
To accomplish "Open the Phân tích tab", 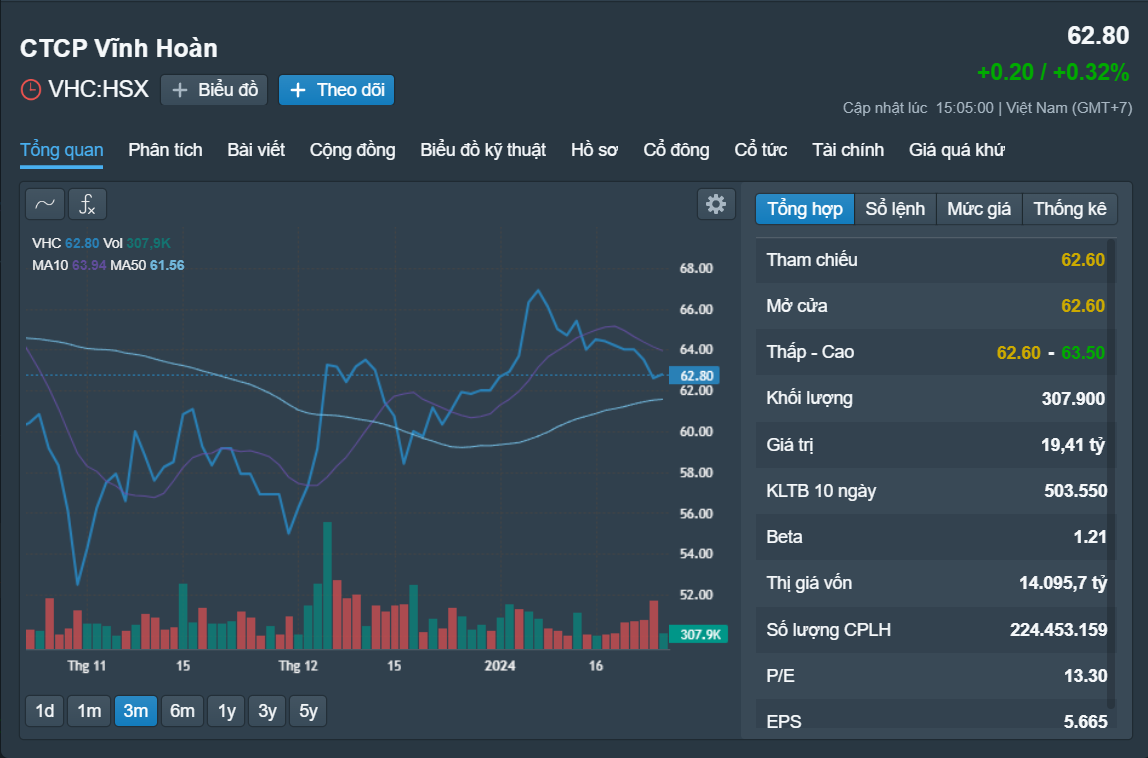I will [165, 150].
